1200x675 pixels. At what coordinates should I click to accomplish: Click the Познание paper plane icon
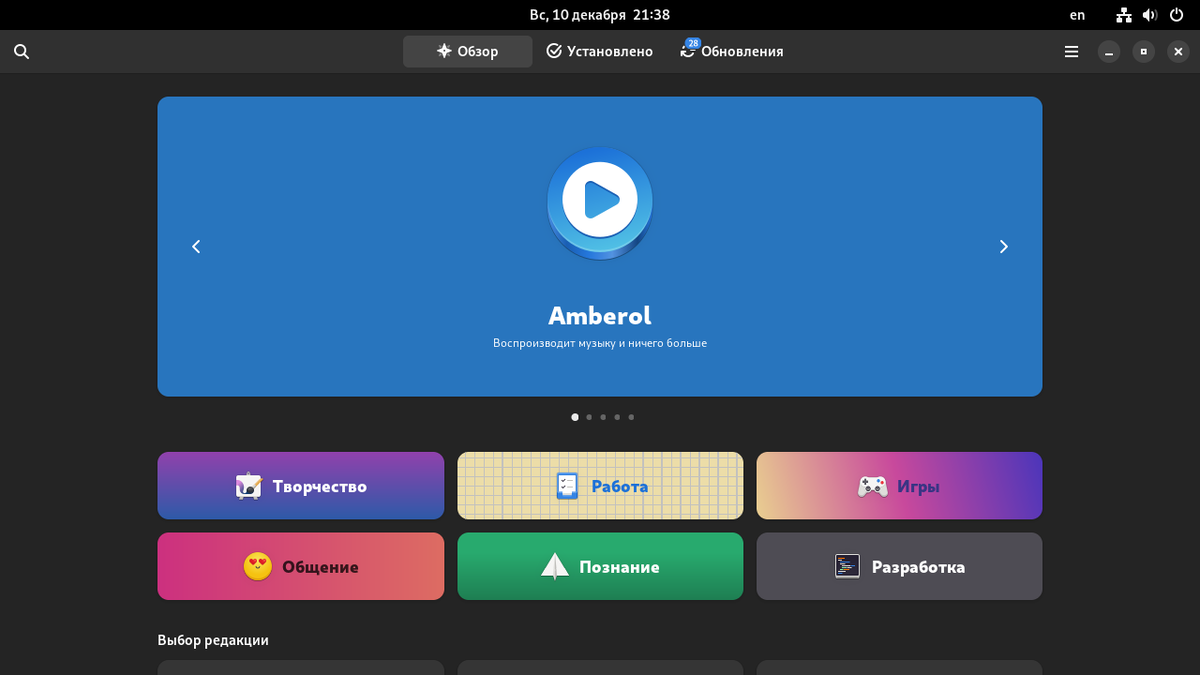(554, 566)
